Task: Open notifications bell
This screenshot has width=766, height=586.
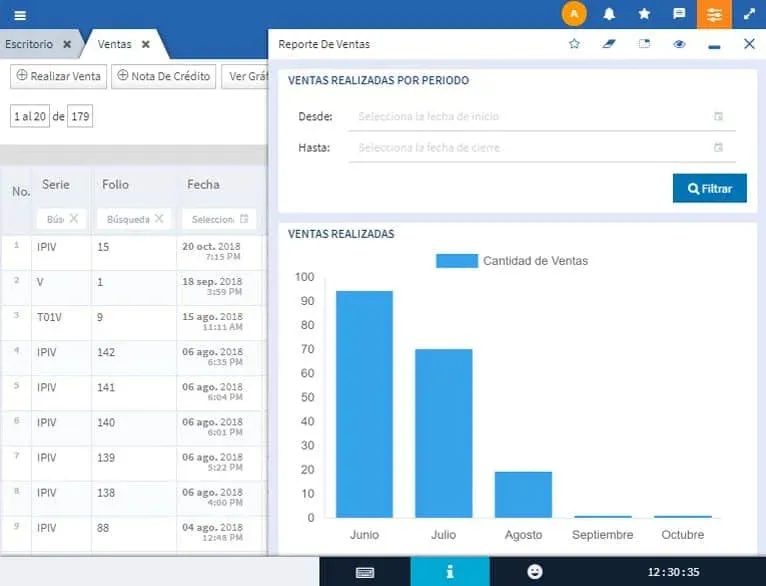Action: pos(609,14)
